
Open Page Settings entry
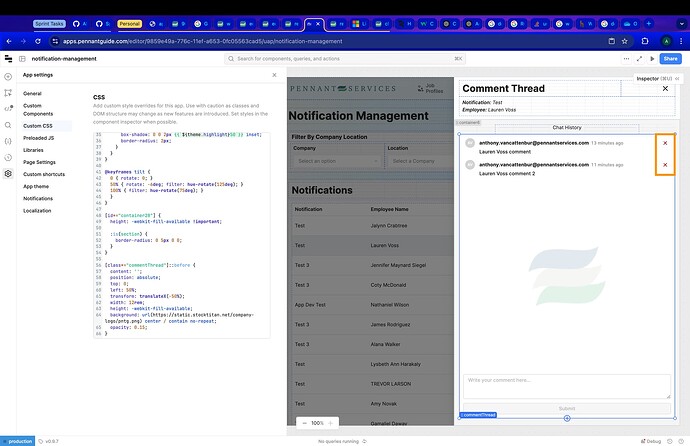39,162
